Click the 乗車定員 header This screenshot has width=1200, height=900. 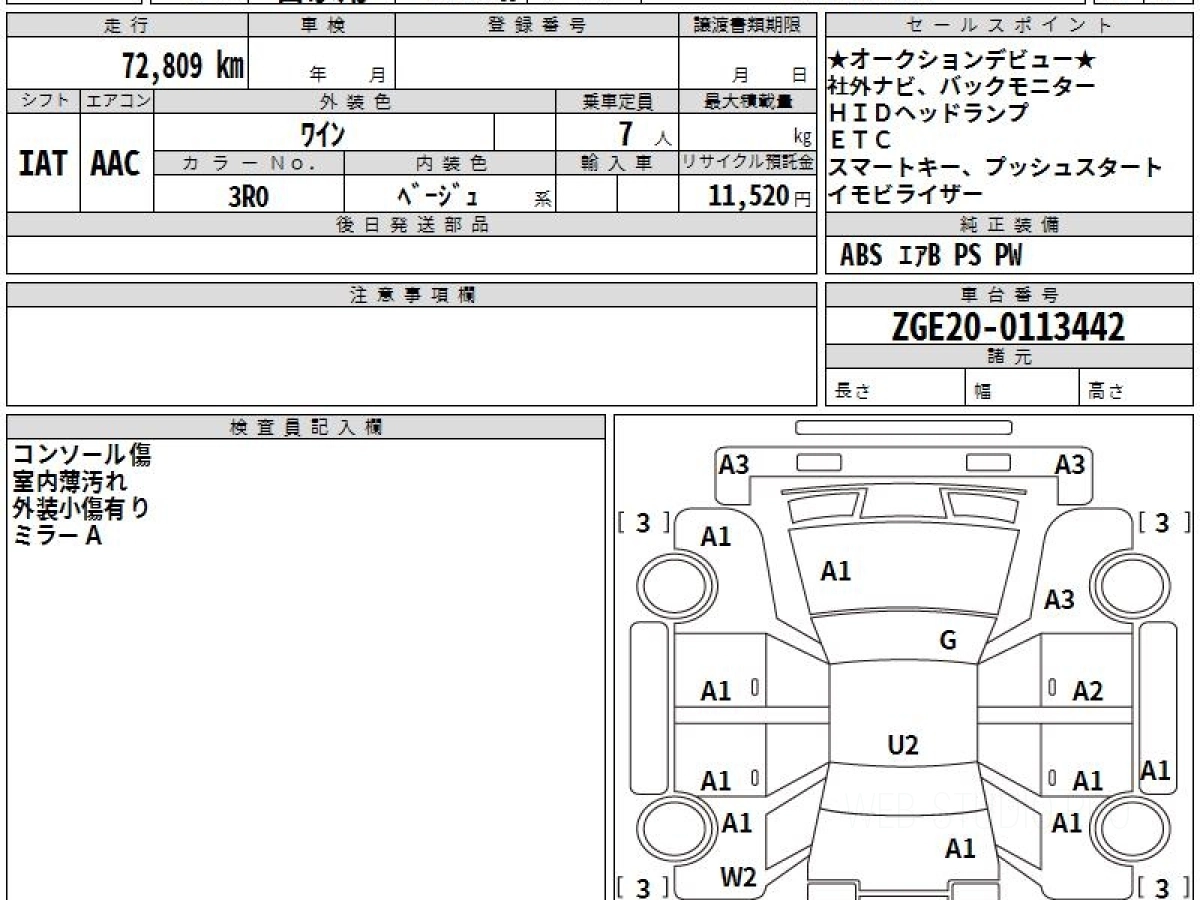tap(617, 101)
